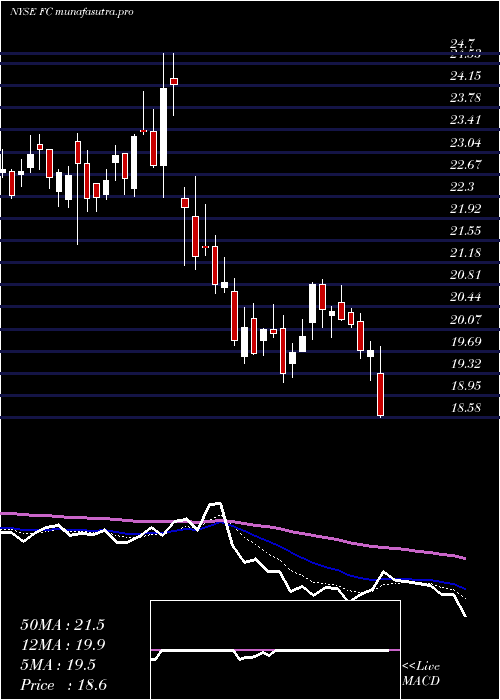The height and width of the screenshot is (700, 500).
Task: Click the 21.18 horizontal grid line
Action: click(250, 262)
